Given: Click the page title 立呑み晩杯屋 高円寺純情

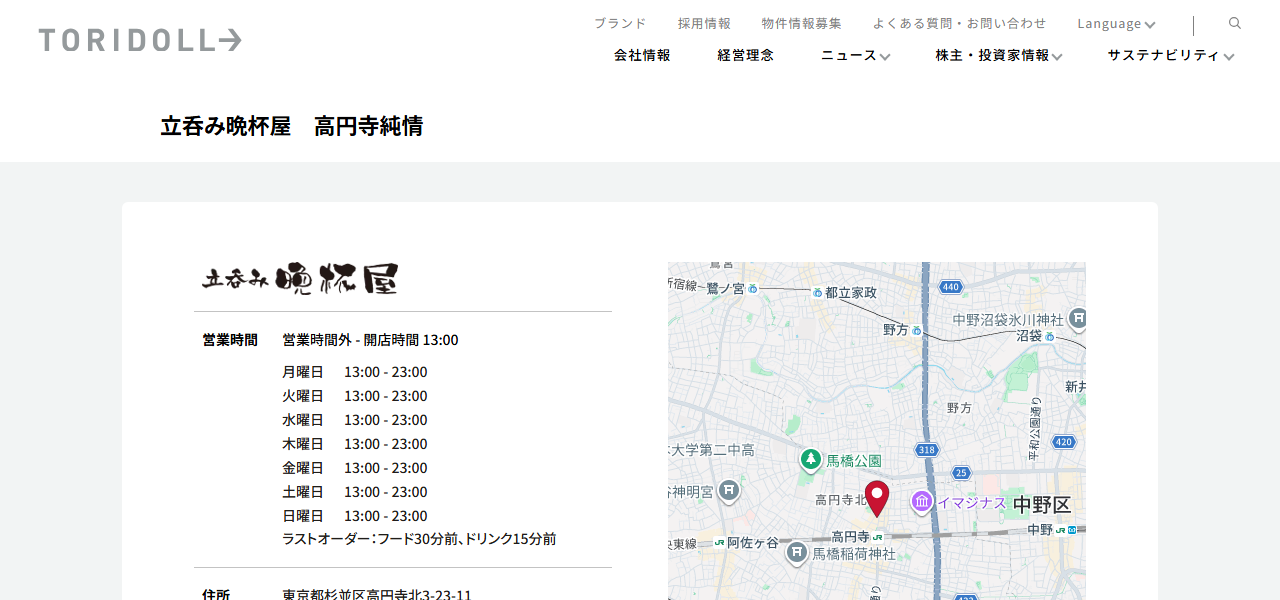Looking at the screenshot, I should tap(292, 126).
